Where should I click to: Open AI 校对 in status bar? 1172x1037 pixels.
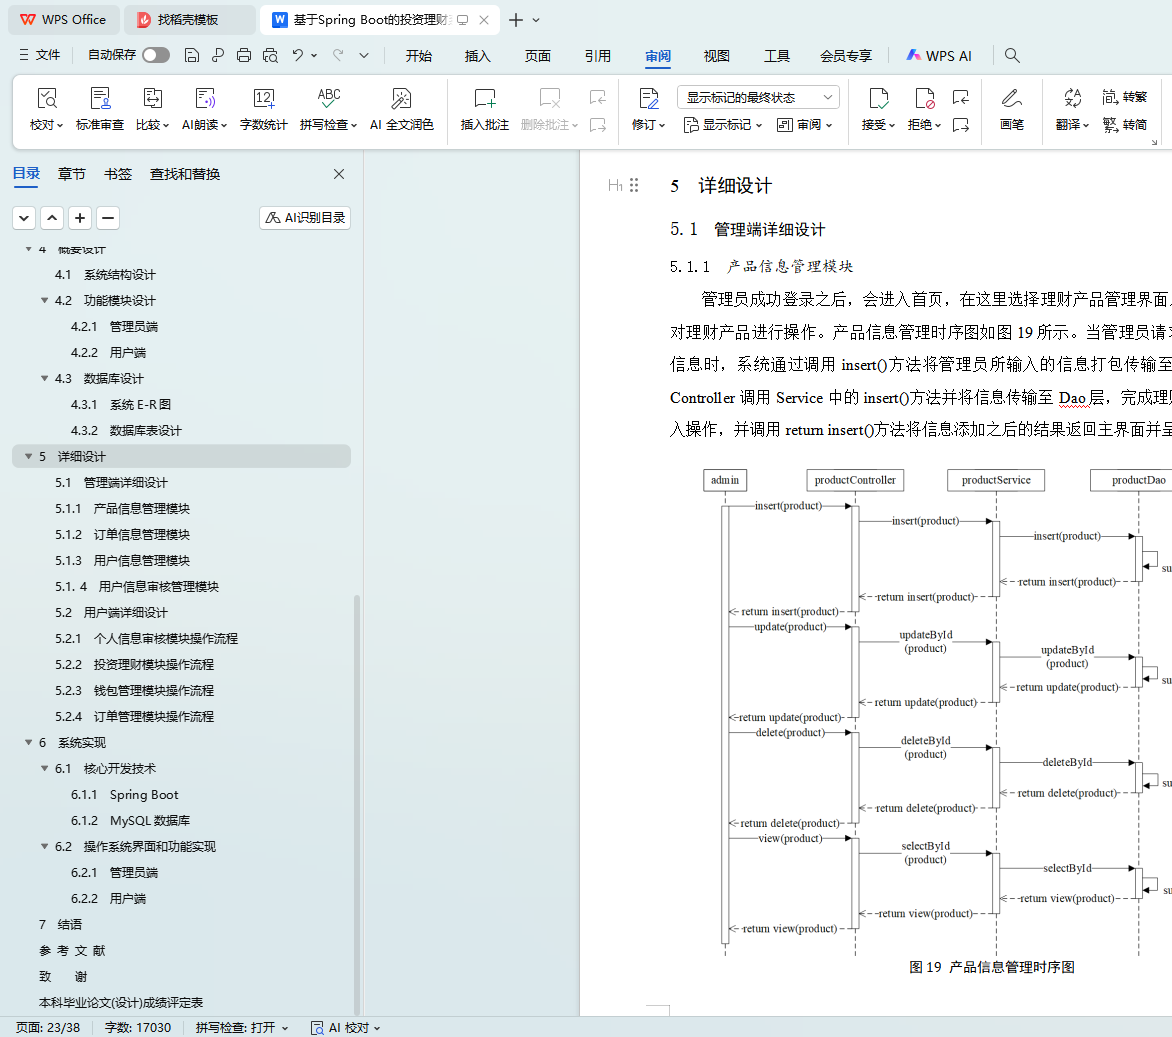click(345, 1028)
